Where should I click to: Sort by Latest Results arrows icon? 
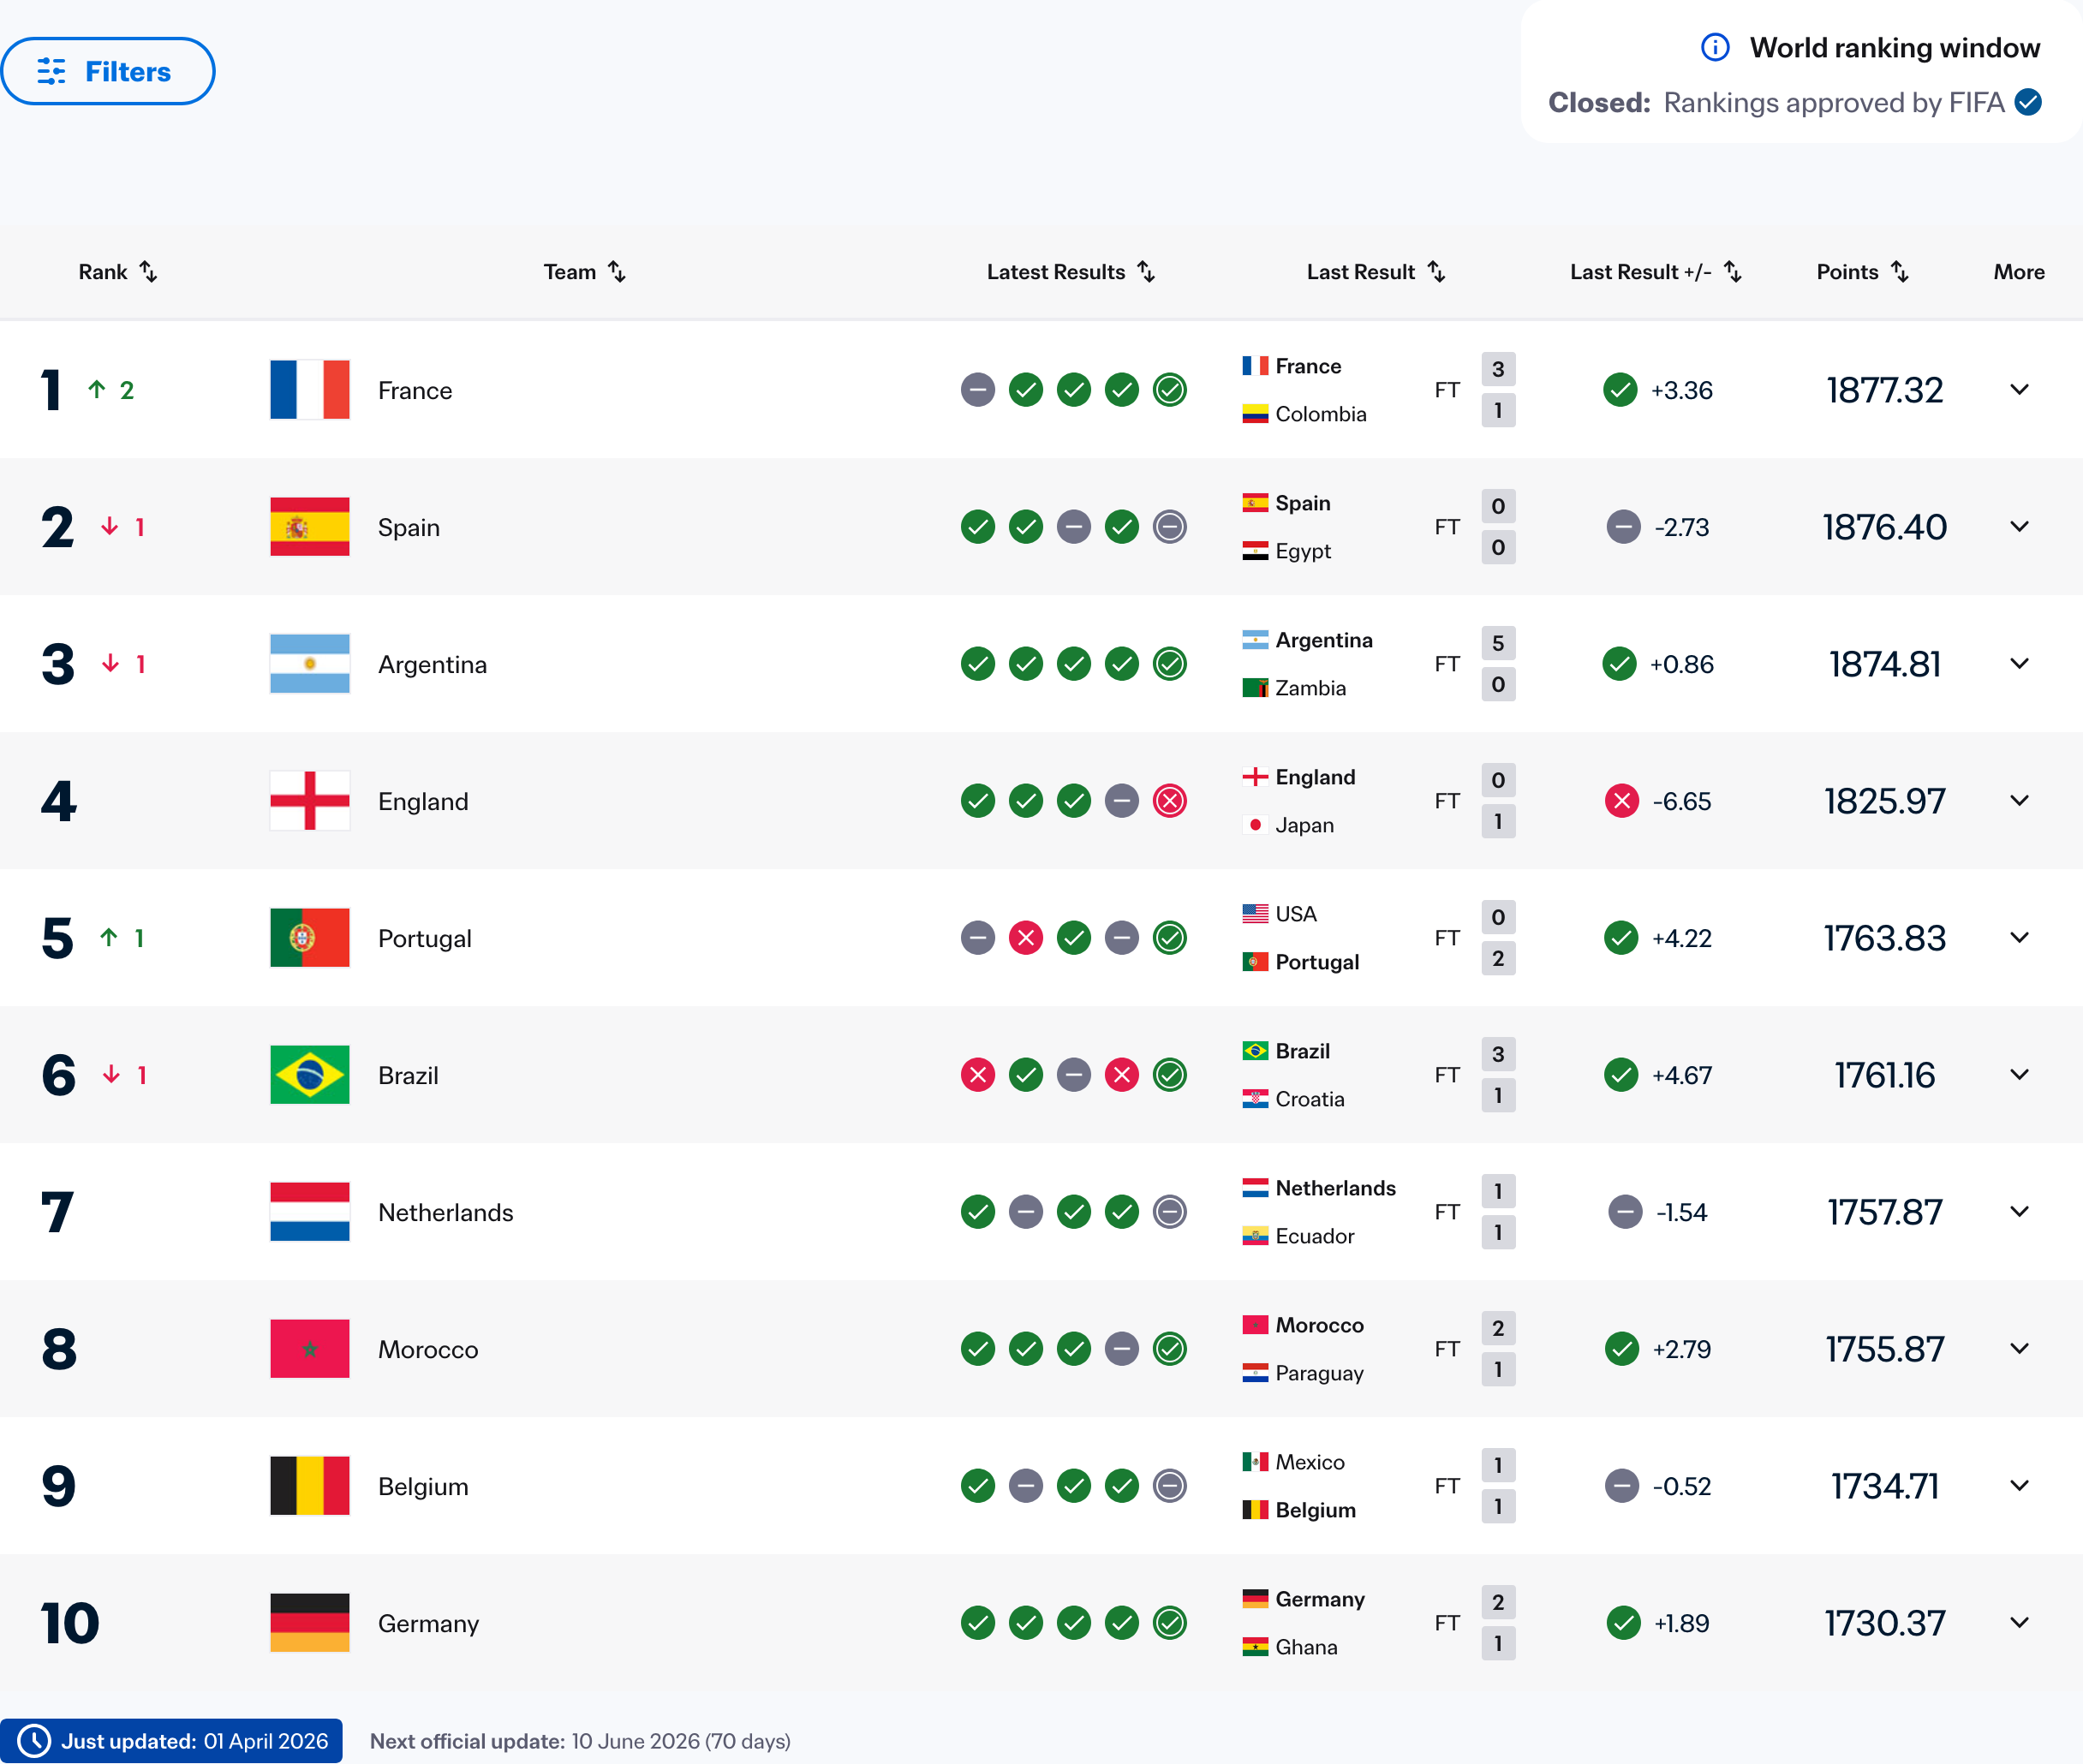(1146, 272)
